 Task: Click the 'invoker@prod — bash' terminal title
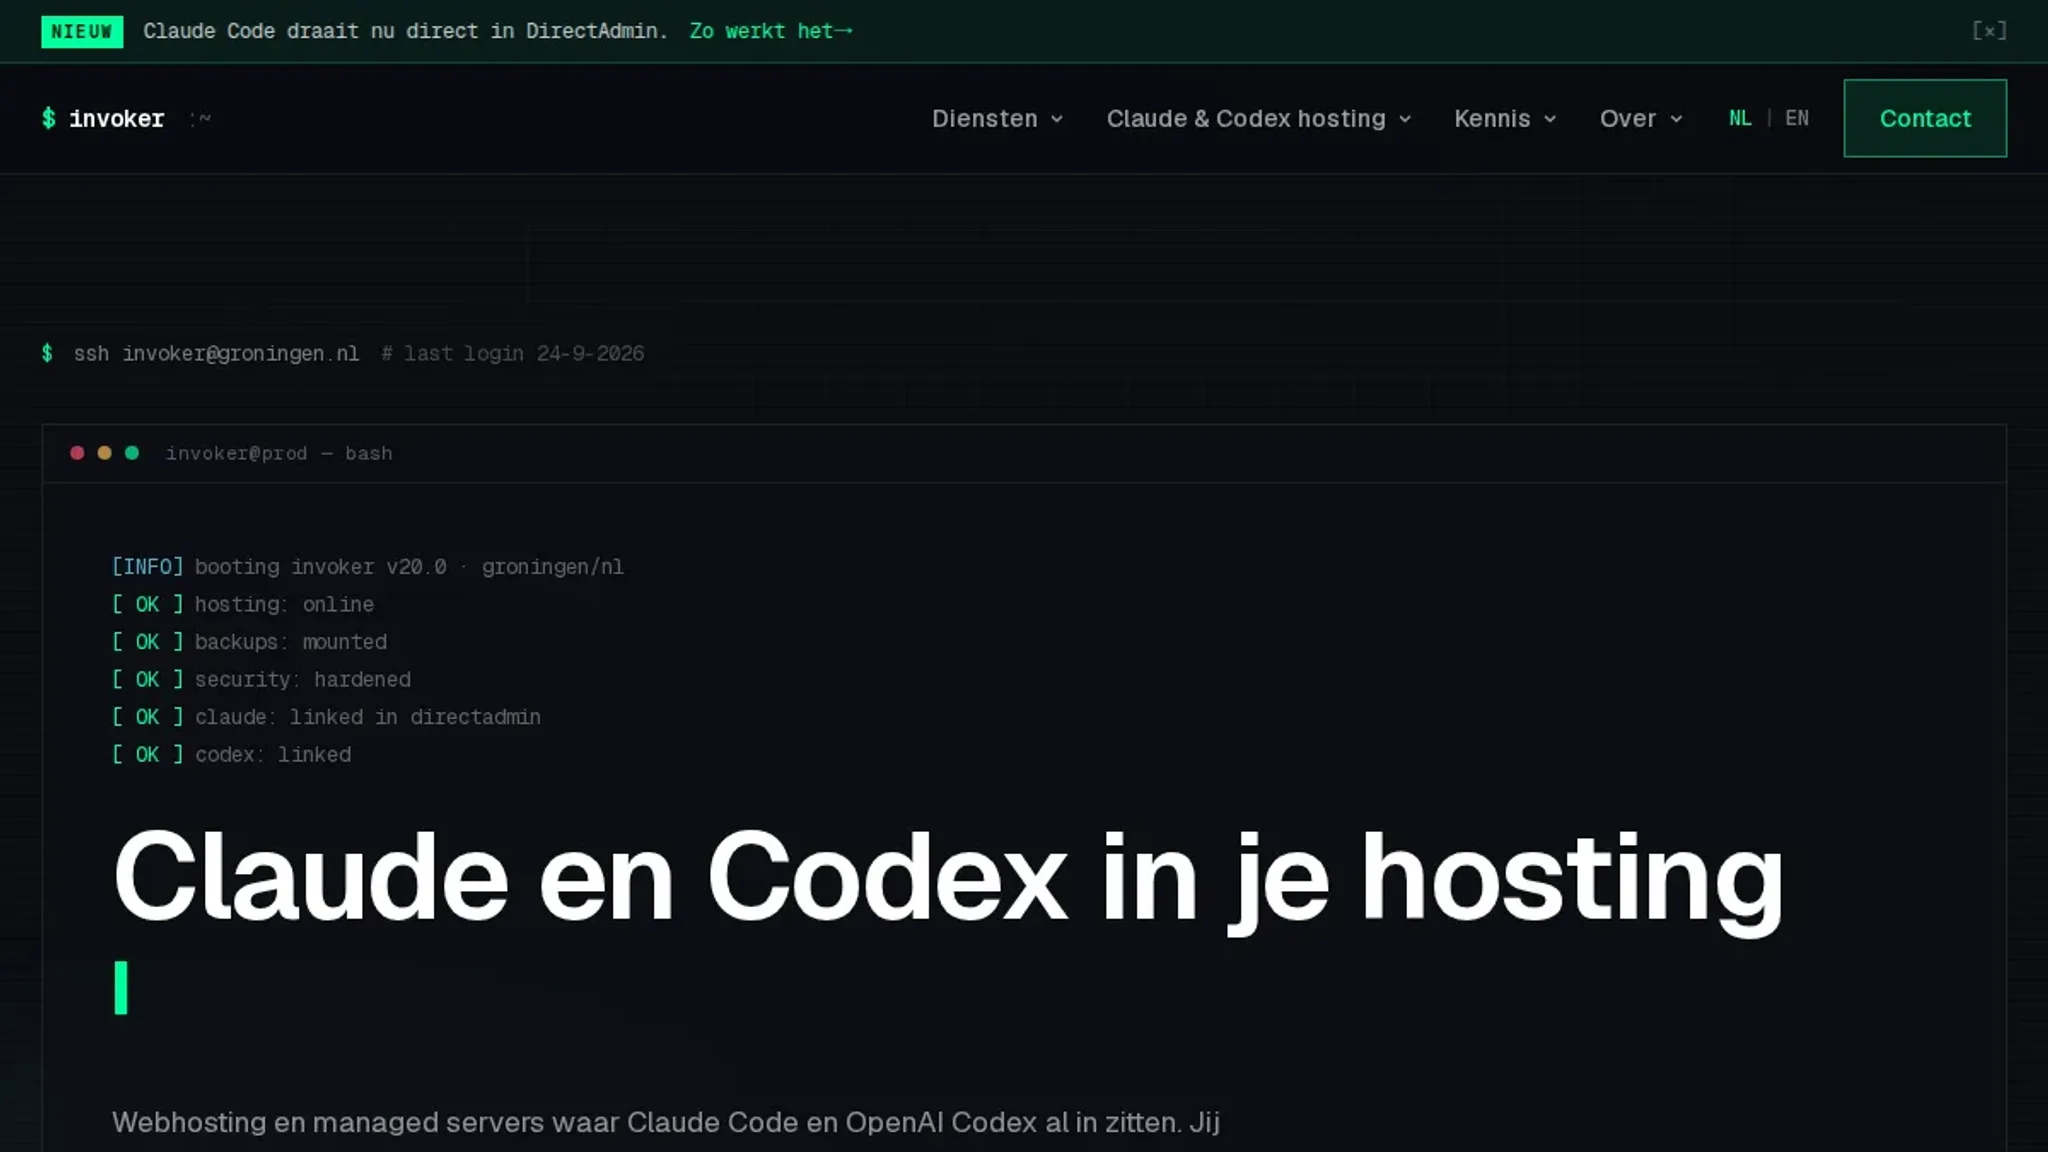click(279, 453)
